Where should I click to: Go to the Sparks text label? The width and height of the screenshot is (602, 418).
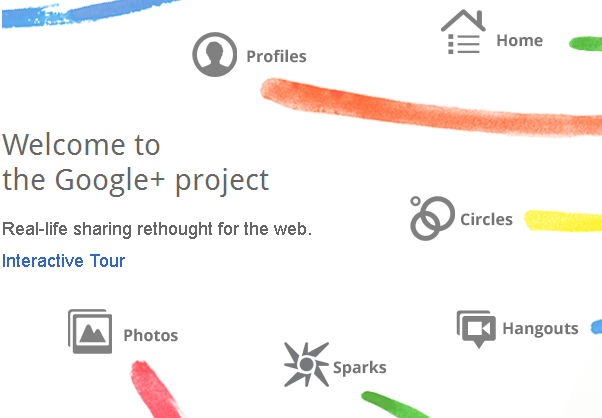(360, 368)
